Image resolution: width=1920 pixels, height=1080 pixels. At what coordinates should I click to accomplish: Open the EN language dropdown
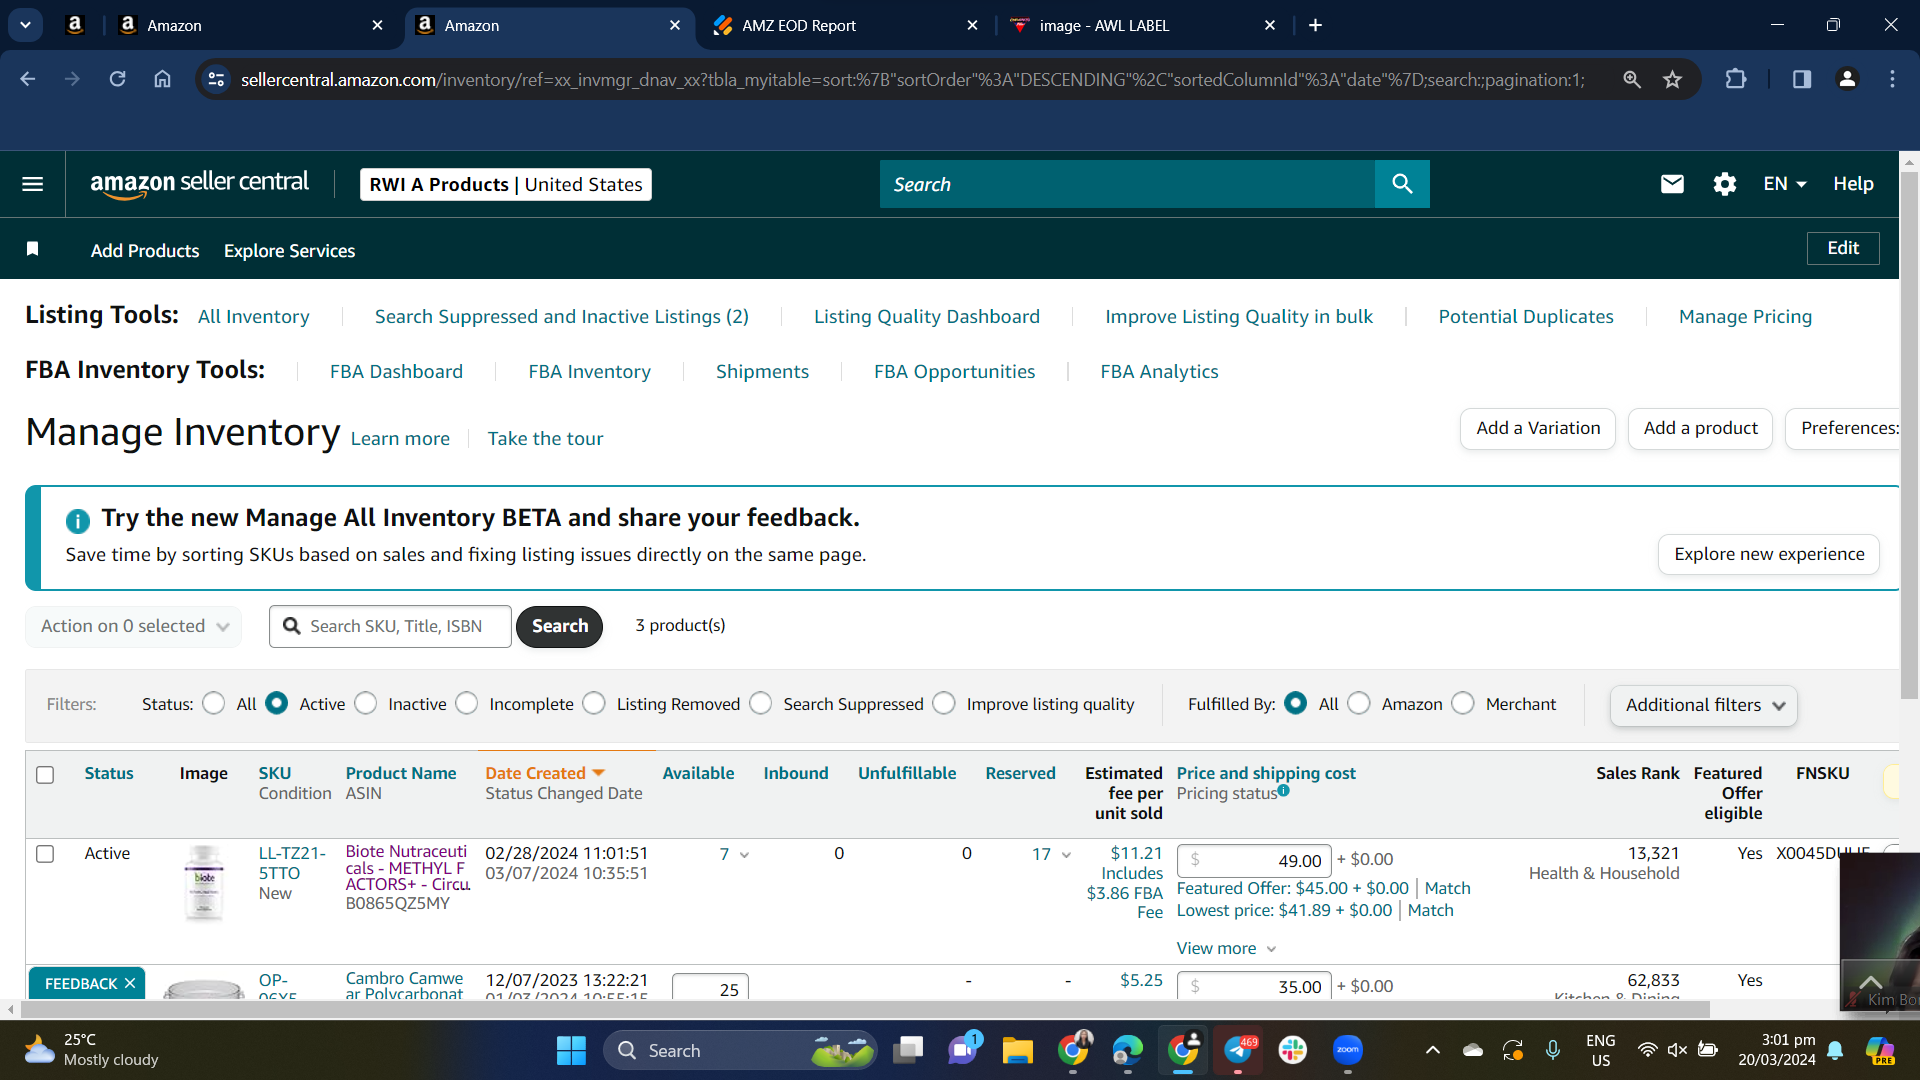coord(1785,184)
